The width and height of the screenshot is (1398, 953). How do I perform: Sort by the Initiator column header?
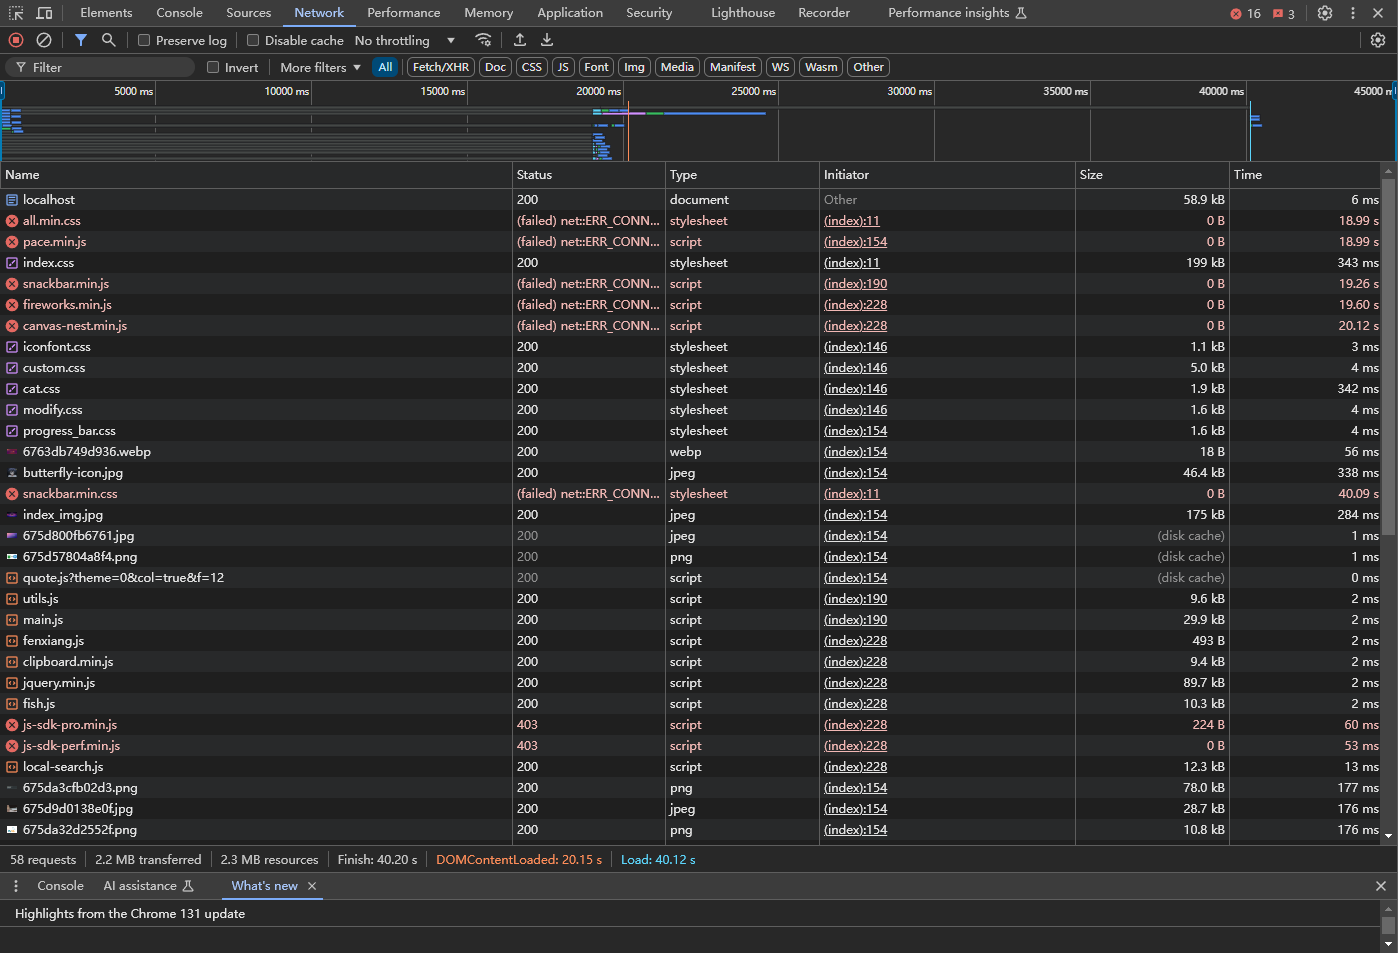[x=947, y=174]
